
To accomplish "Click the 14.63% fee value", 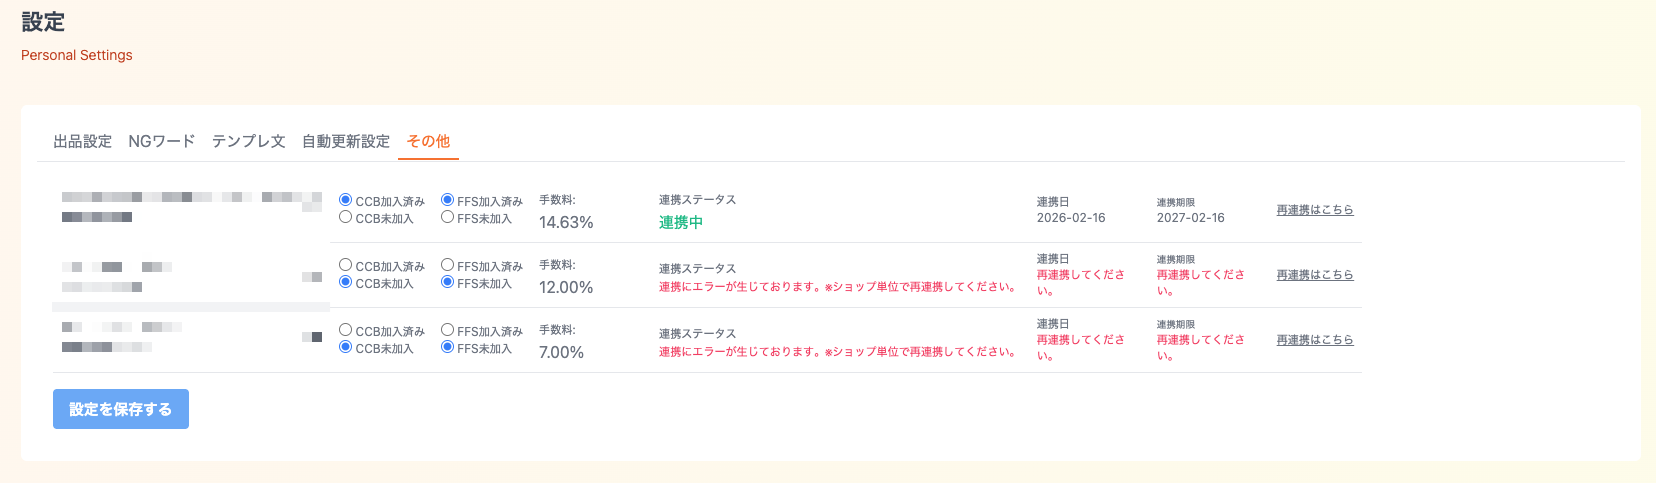I will point(566,222).
